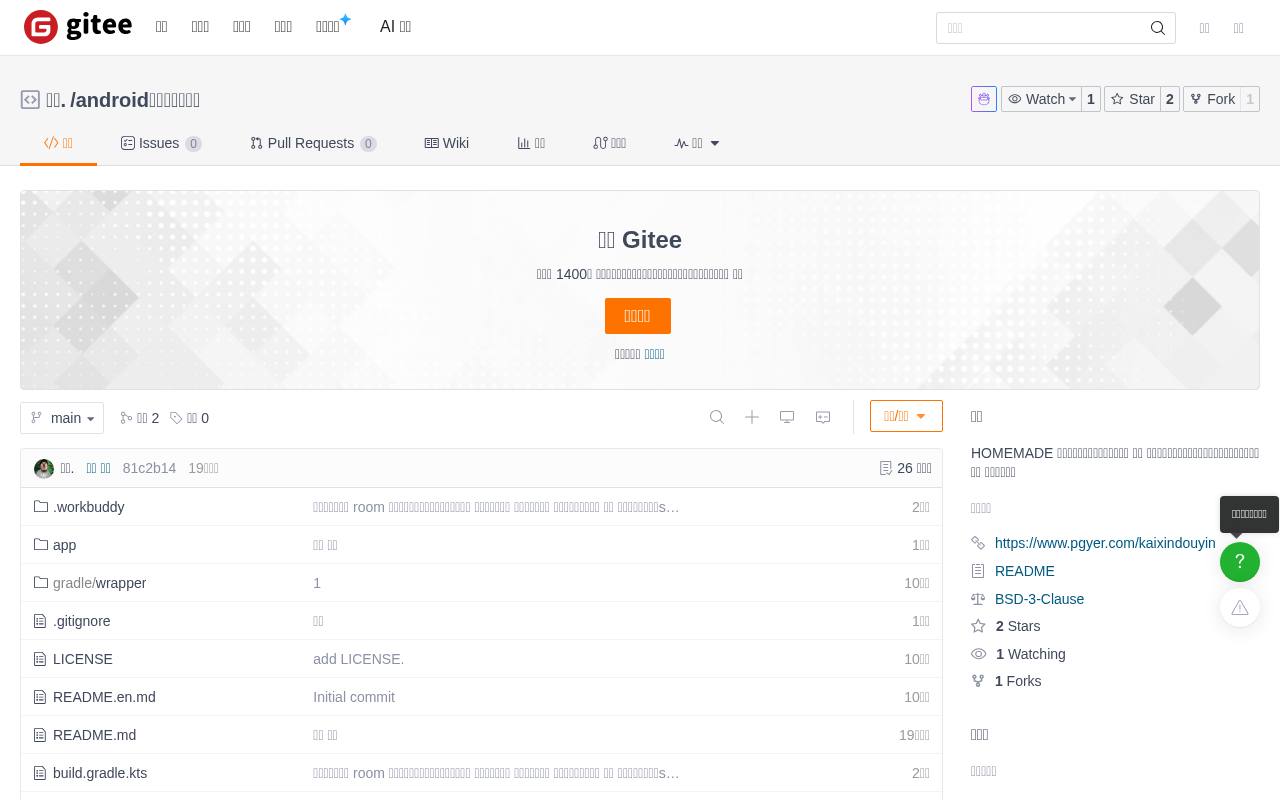Click the Watch count number 1
The height and width of the screenshot is (800, 1280).
pyautogui.click(x=1091, y=99)
